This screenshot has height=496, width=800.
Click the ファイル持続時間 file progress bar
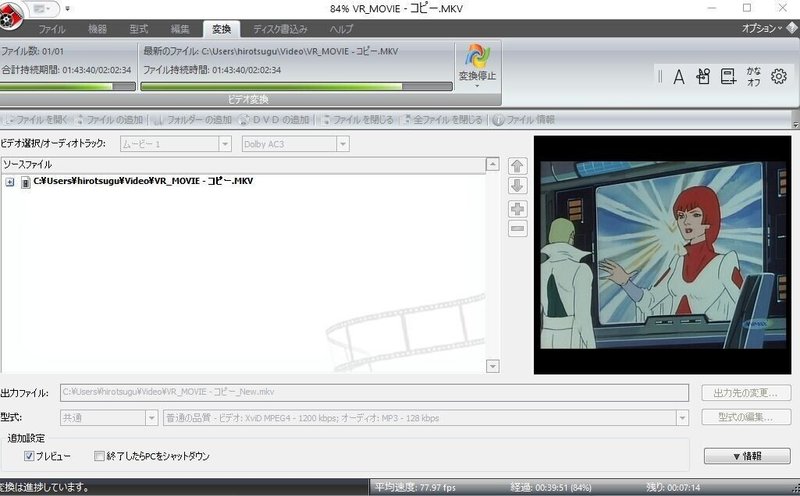pos(296,87)
